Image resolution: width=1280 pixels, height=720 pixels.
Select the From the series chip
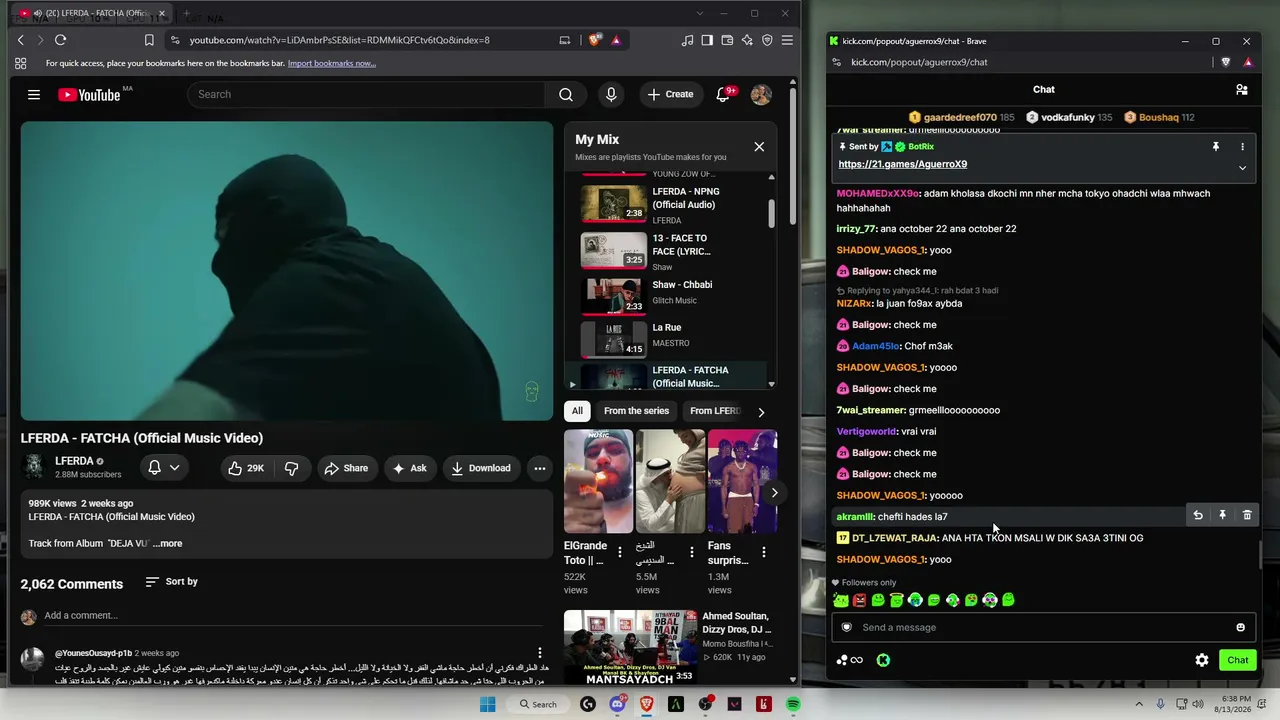(x=636, y=411)
